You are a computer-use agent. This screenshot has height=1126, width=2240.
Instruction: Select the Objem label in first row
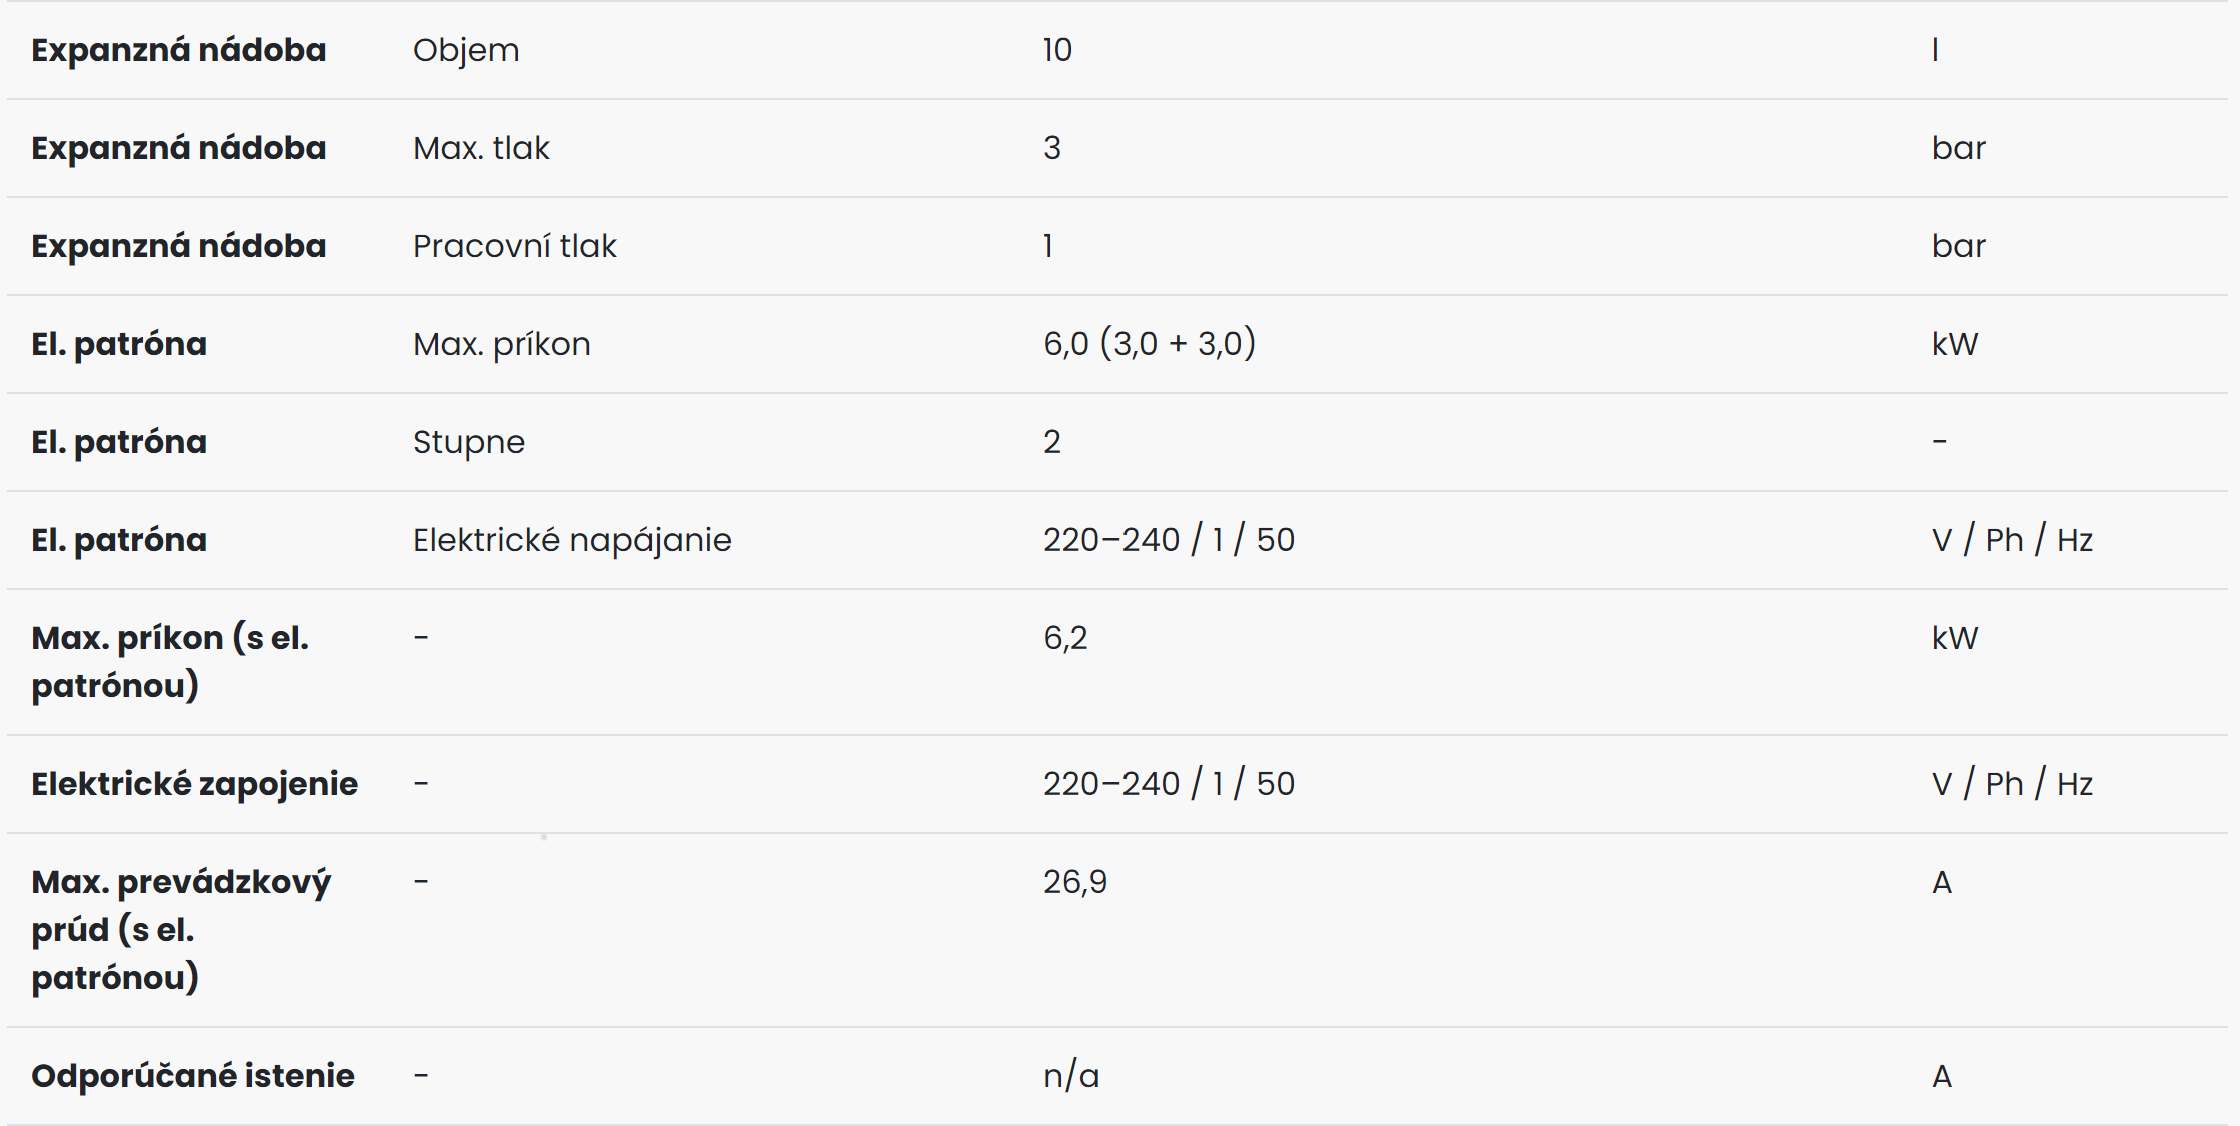pyautogui.click(x=466, y=51)
